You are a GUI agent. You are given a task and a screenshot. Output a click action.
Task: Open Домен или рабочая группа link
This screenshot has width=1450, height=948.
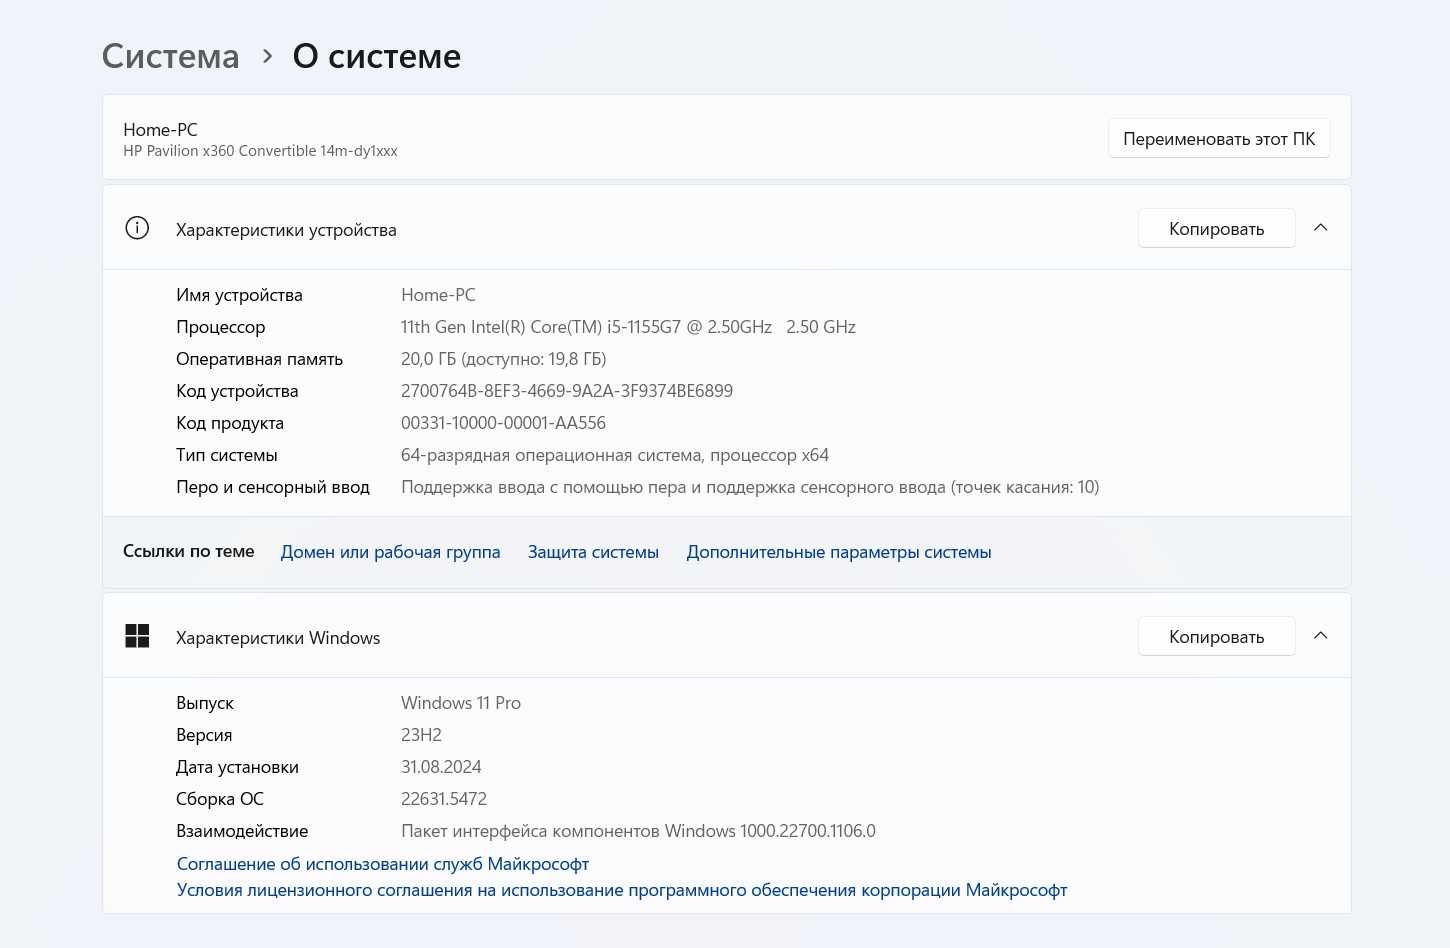click(x=390, y=552)
